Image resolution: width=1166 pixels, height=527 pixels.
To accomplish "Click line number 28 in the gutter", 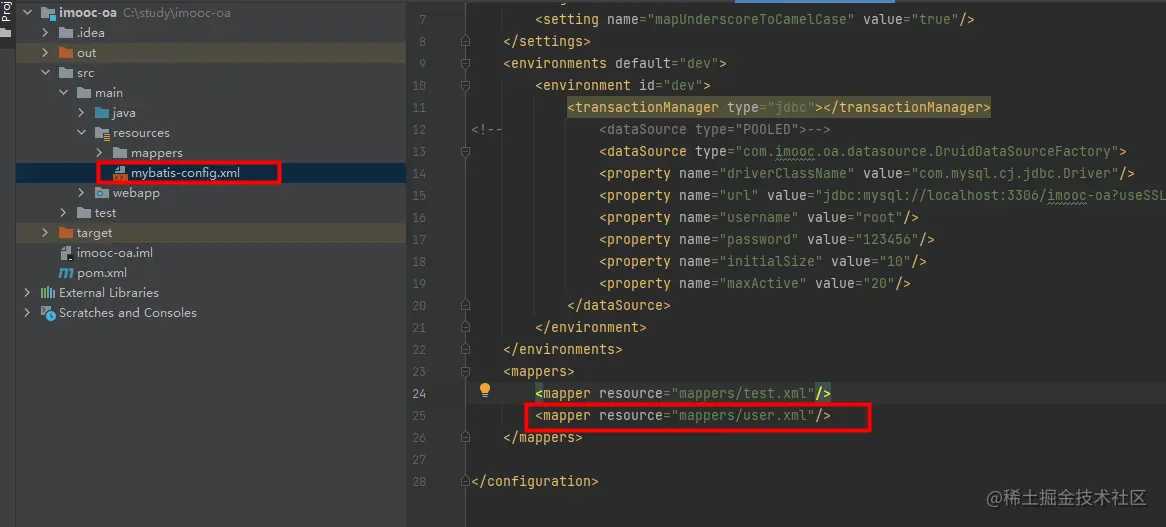I will click(419, 481).
